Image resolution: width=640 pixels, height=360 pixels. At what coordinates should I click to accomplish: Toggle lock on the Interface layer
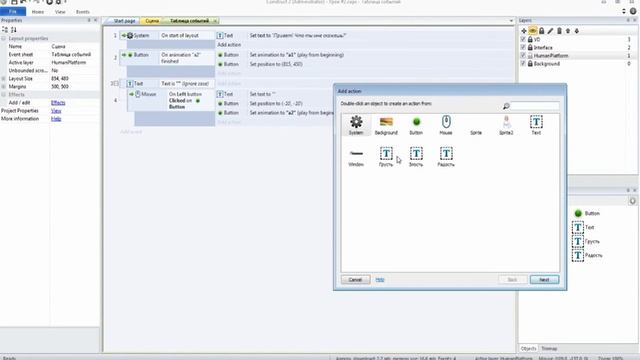click(x=530, y=47)
